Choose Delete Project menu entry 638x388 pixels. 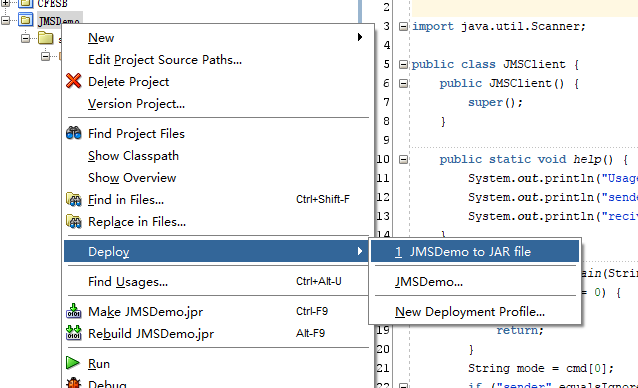219,81
